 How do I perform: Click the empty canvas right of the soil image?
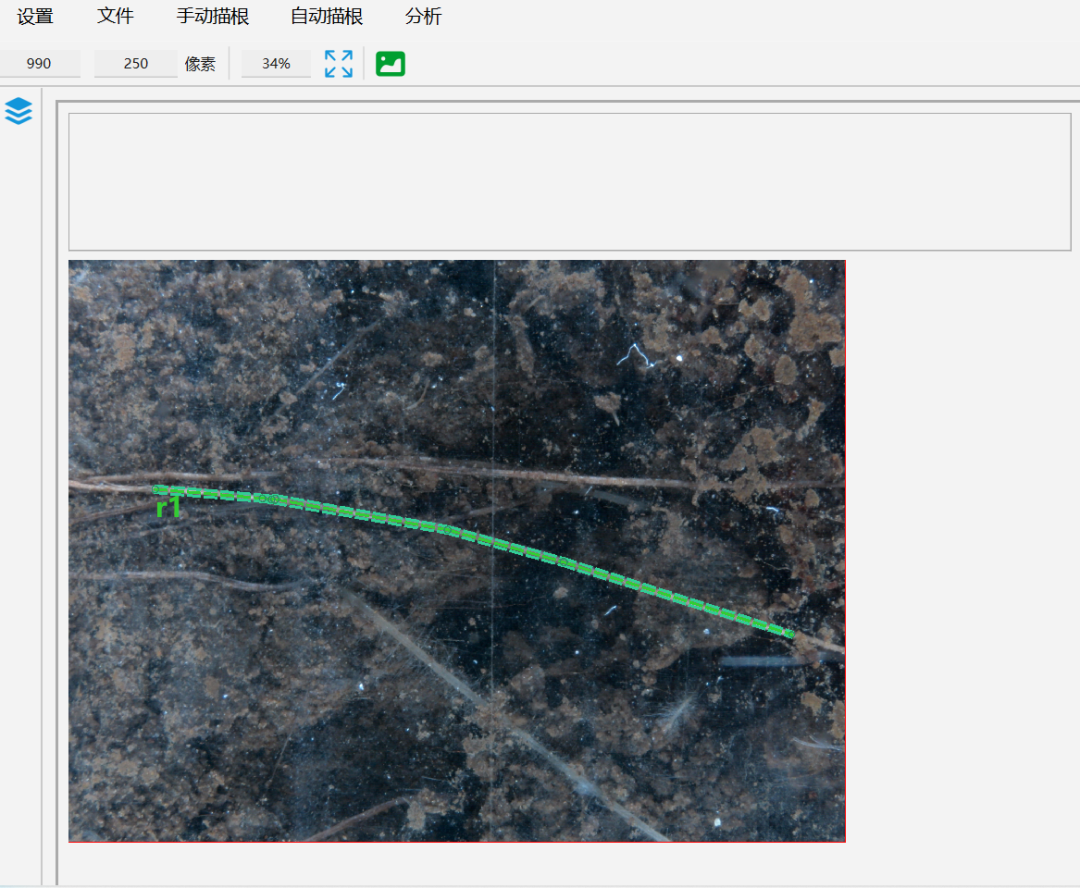click(x=958, y=550)
